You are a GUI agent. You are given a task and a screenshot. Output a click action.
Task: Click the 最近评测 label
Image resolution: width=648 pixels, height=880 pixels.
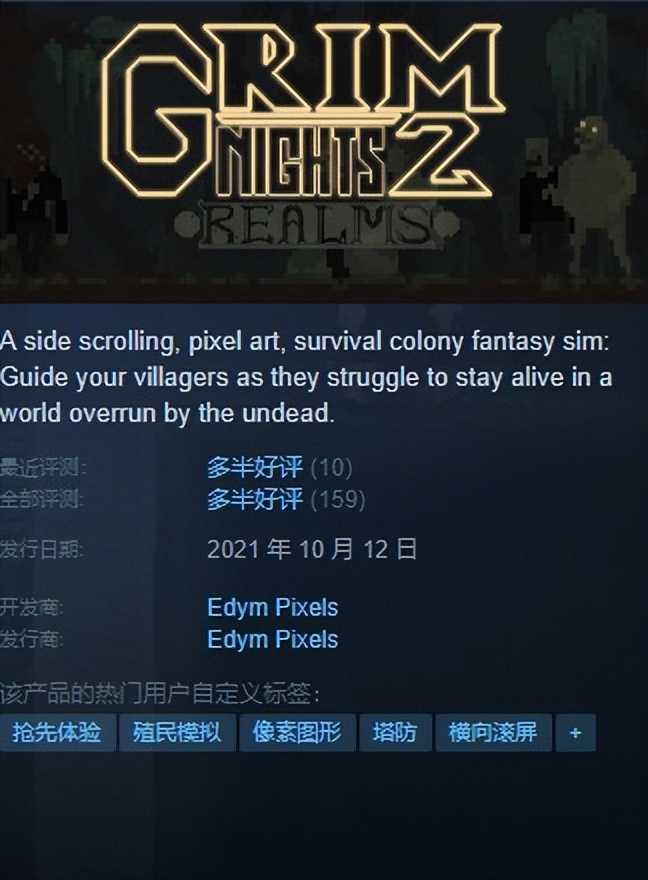(43, 467)
